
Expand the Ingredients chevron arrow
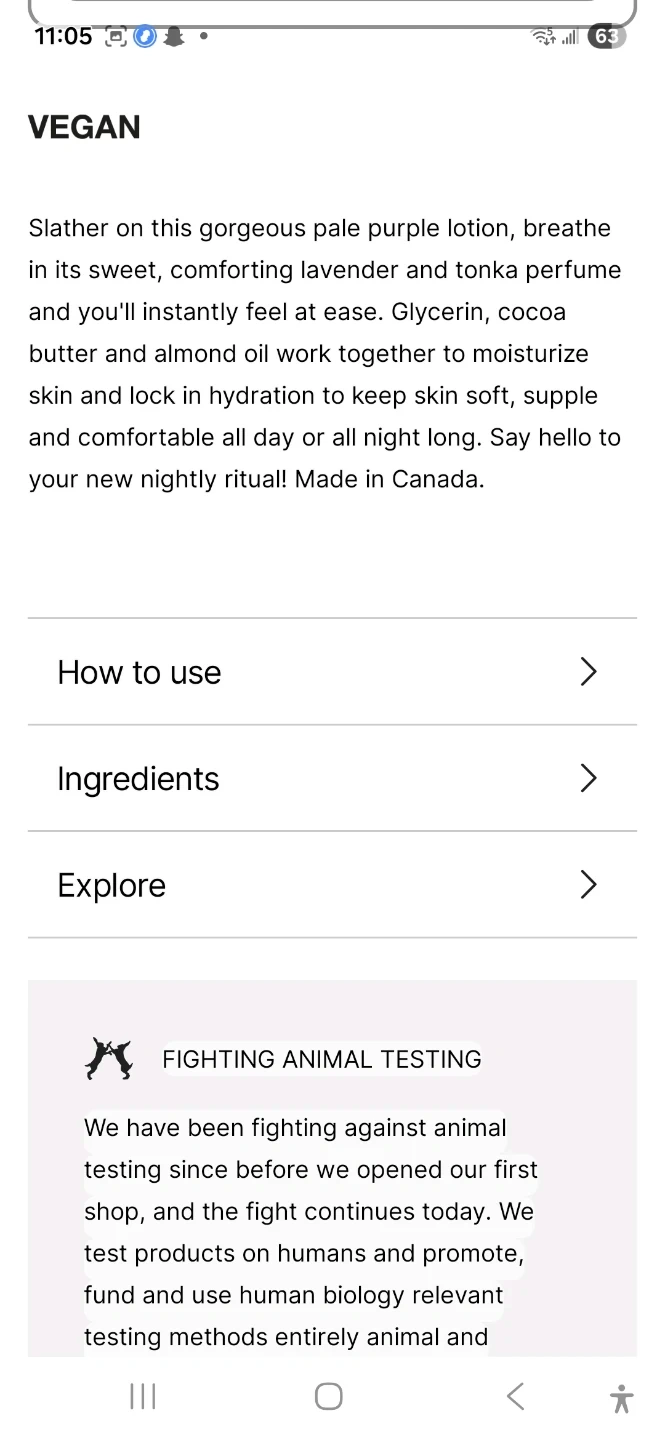pyautogui.click(x=588, y=778)
